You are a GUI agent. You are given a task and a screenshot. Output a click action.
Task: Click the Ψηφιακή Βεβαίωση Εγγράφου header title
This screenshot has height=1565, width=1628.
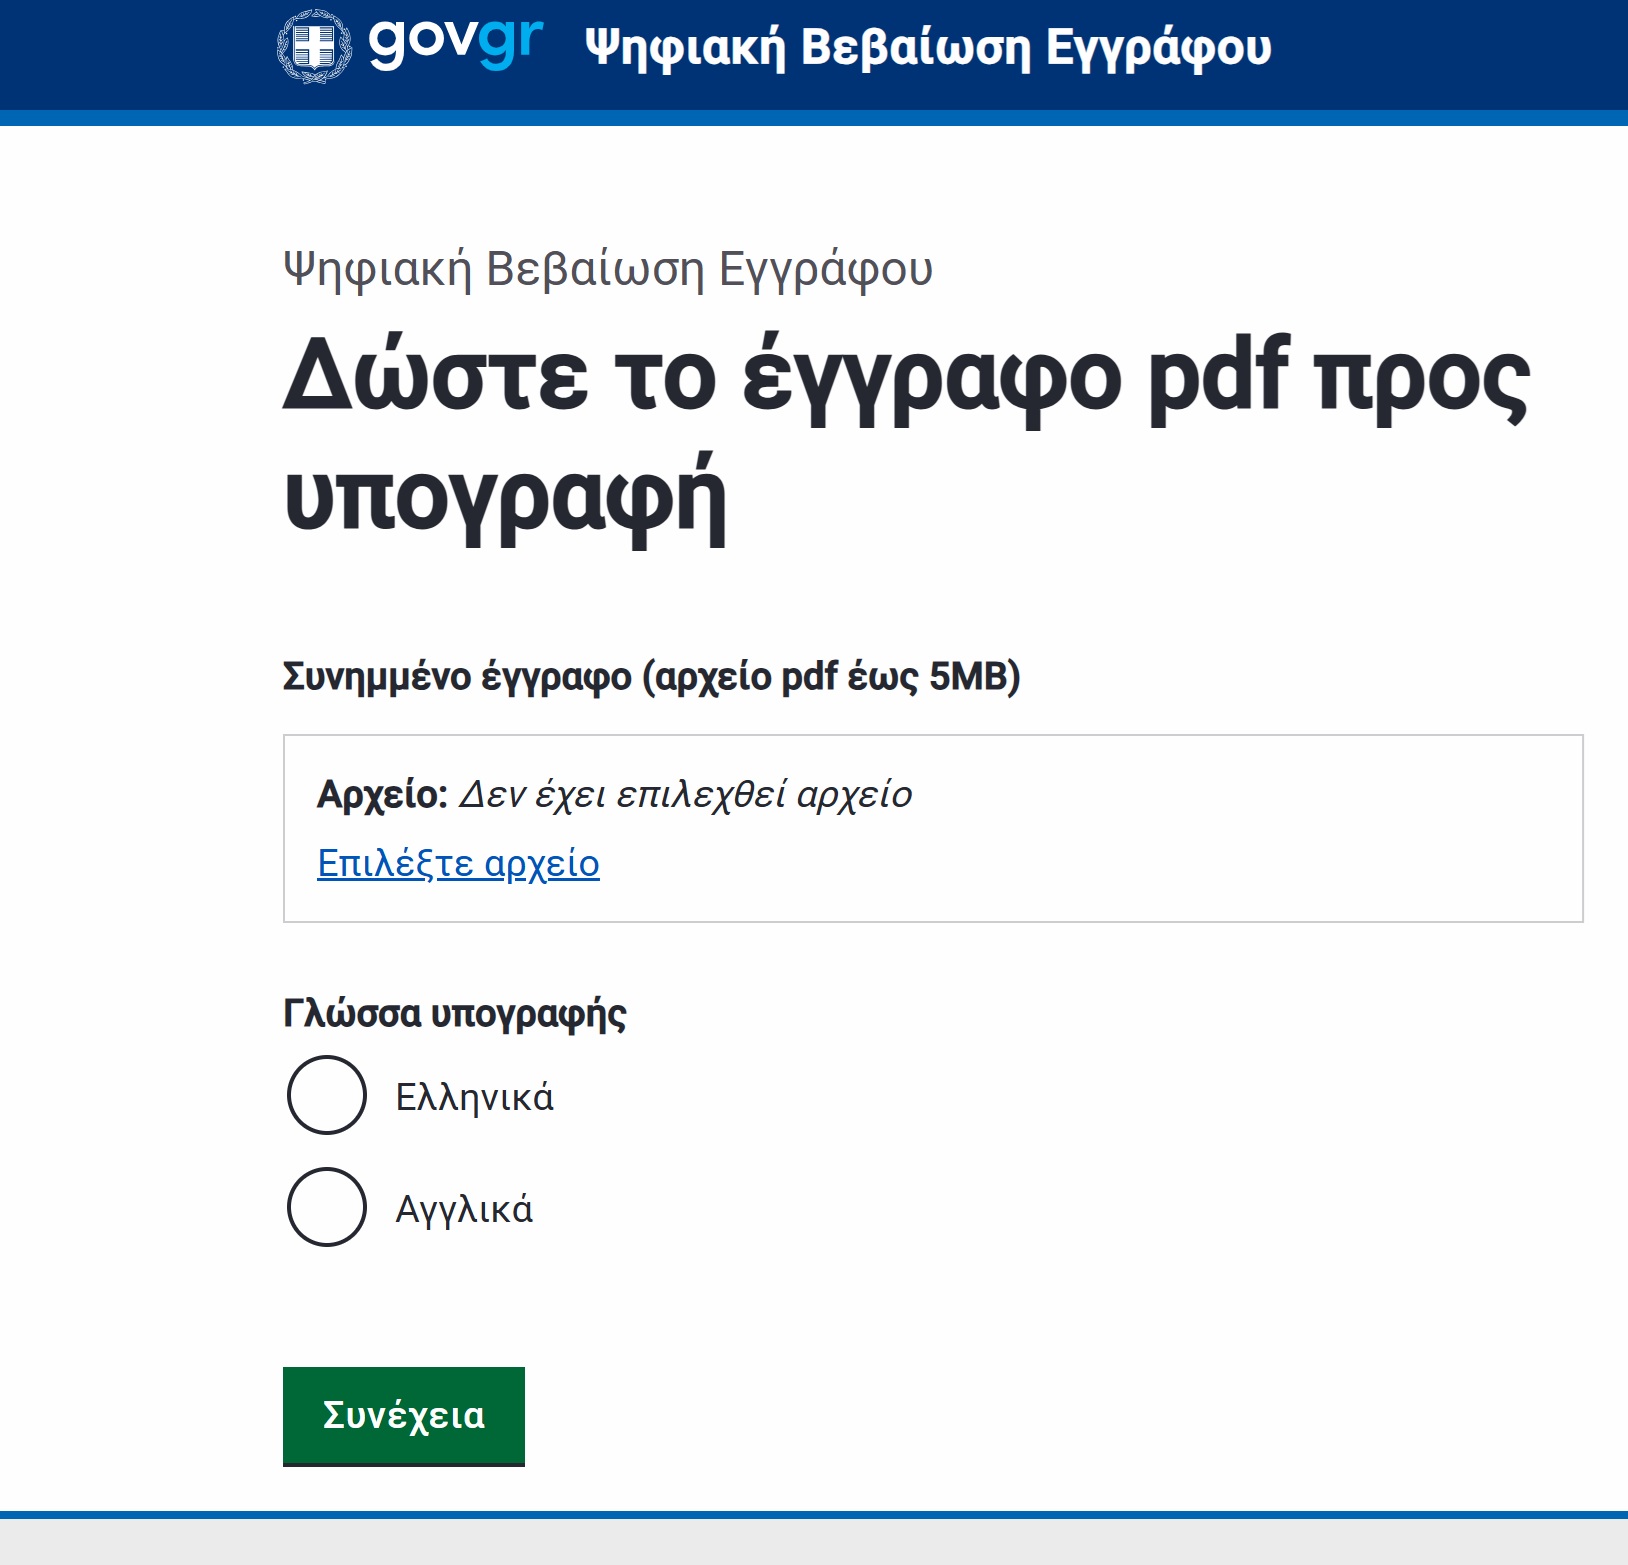(926, 45)
